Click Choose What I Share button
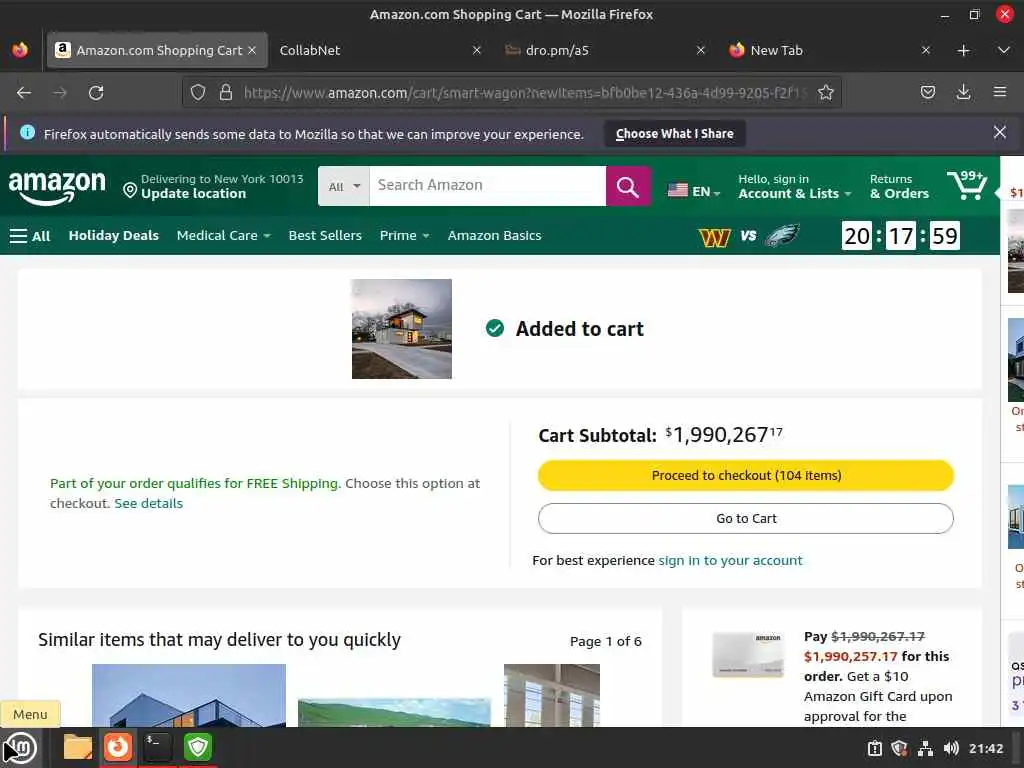Viewport: 1024px width, 768px height. [675, 133]
